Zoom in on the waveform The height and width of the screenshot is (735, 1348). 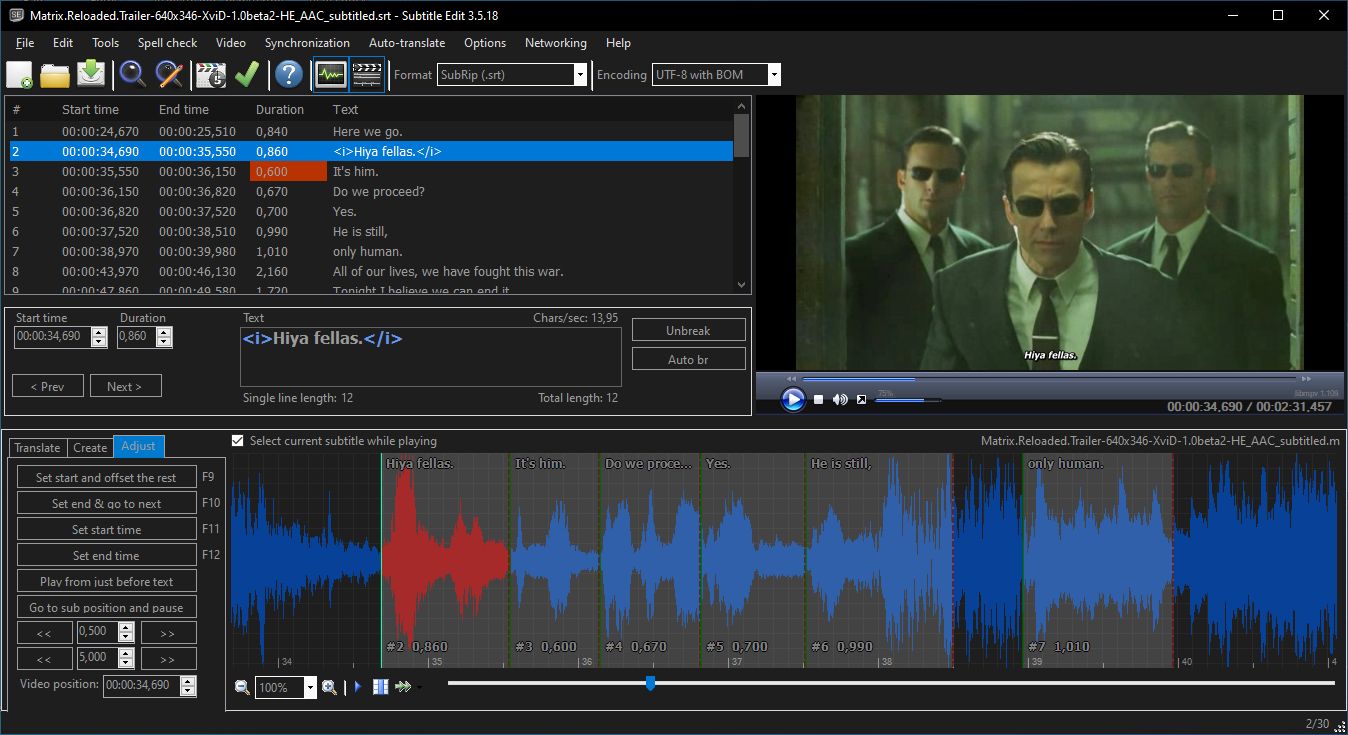pyautogui.click(x=329, y=687)
